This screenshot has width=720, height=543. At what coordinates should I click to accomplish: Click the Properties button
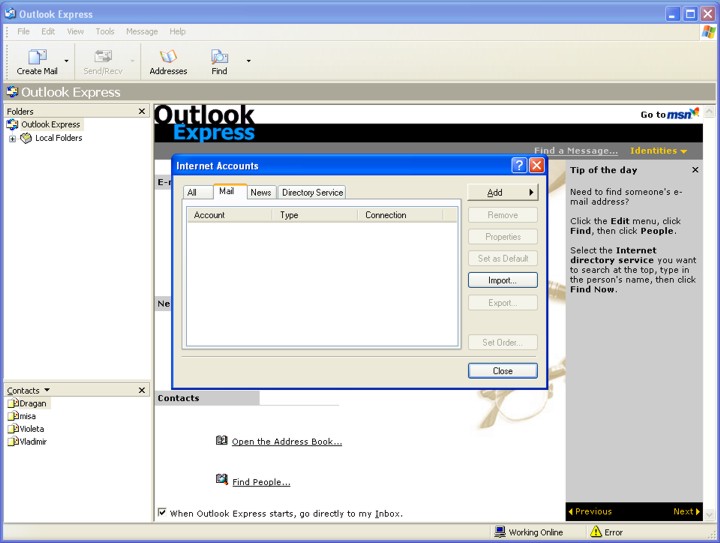[x=502, y=237]
